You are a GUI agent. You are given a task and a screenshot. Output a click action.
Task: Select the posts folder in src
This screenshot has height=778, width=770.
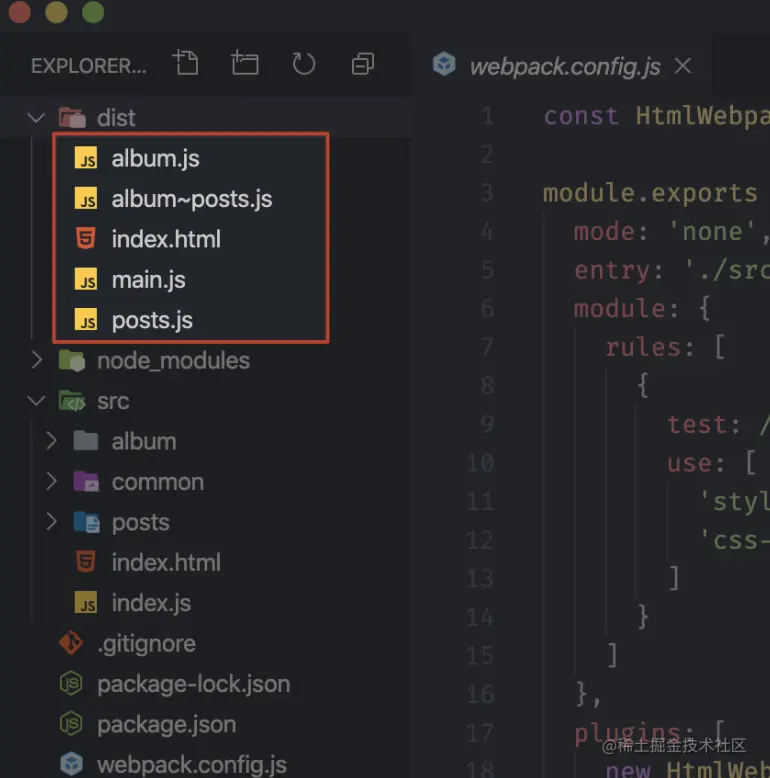point(140,522)
